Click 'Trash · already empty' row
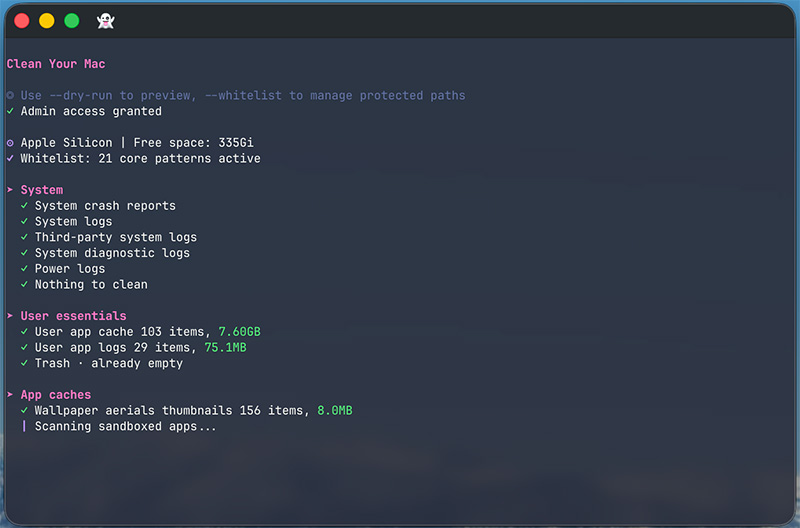 coord(109,363)
